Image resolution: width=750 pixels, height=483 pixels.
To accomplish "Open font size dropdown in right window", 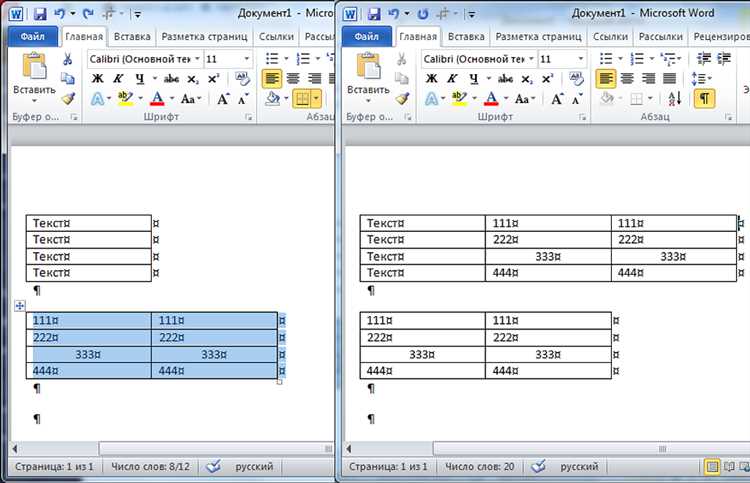I will click(x=581, y=59).
